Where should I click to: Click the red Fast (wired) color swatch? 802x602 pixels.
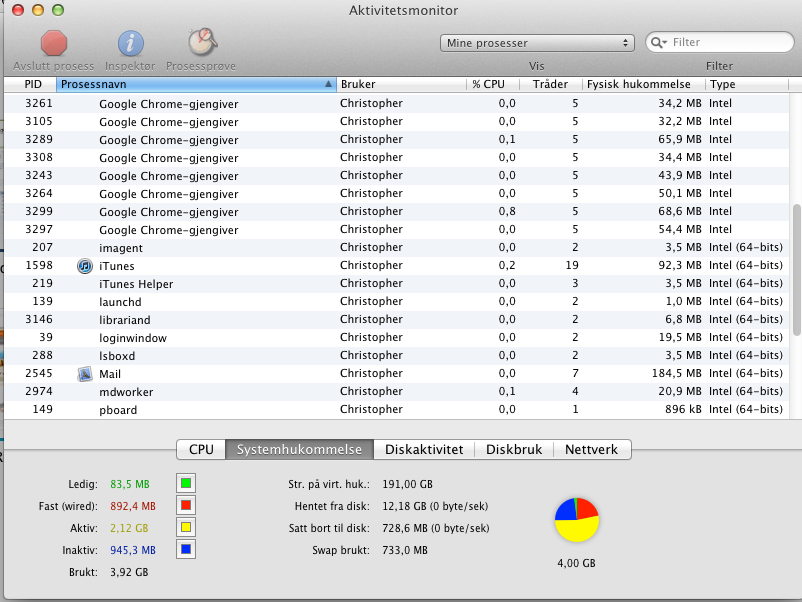click(186, 505)
